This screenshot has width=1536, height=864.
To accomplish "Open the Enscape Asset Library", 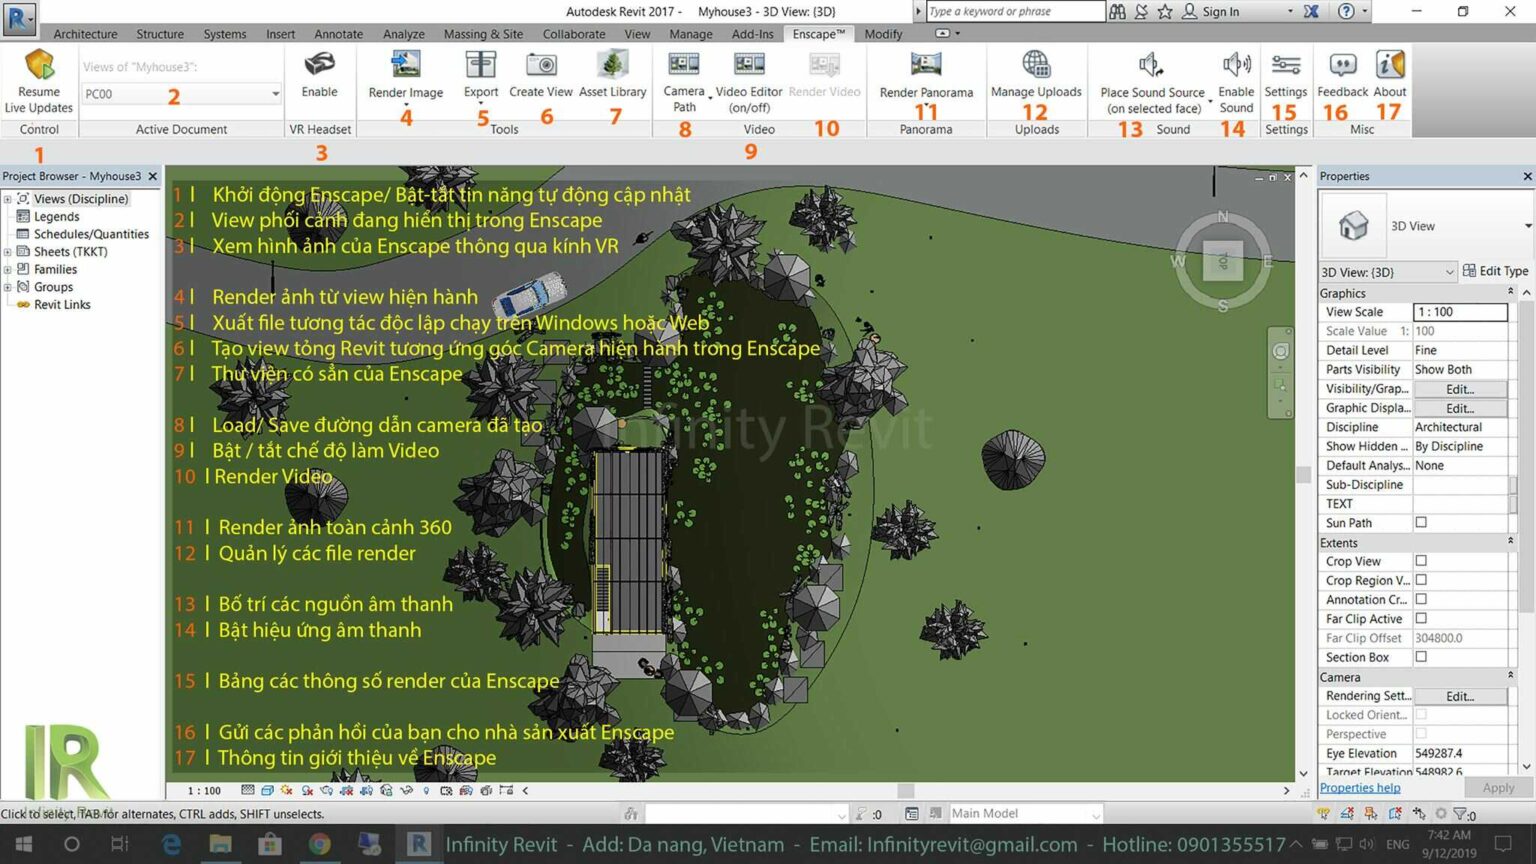I will (612, 75).
